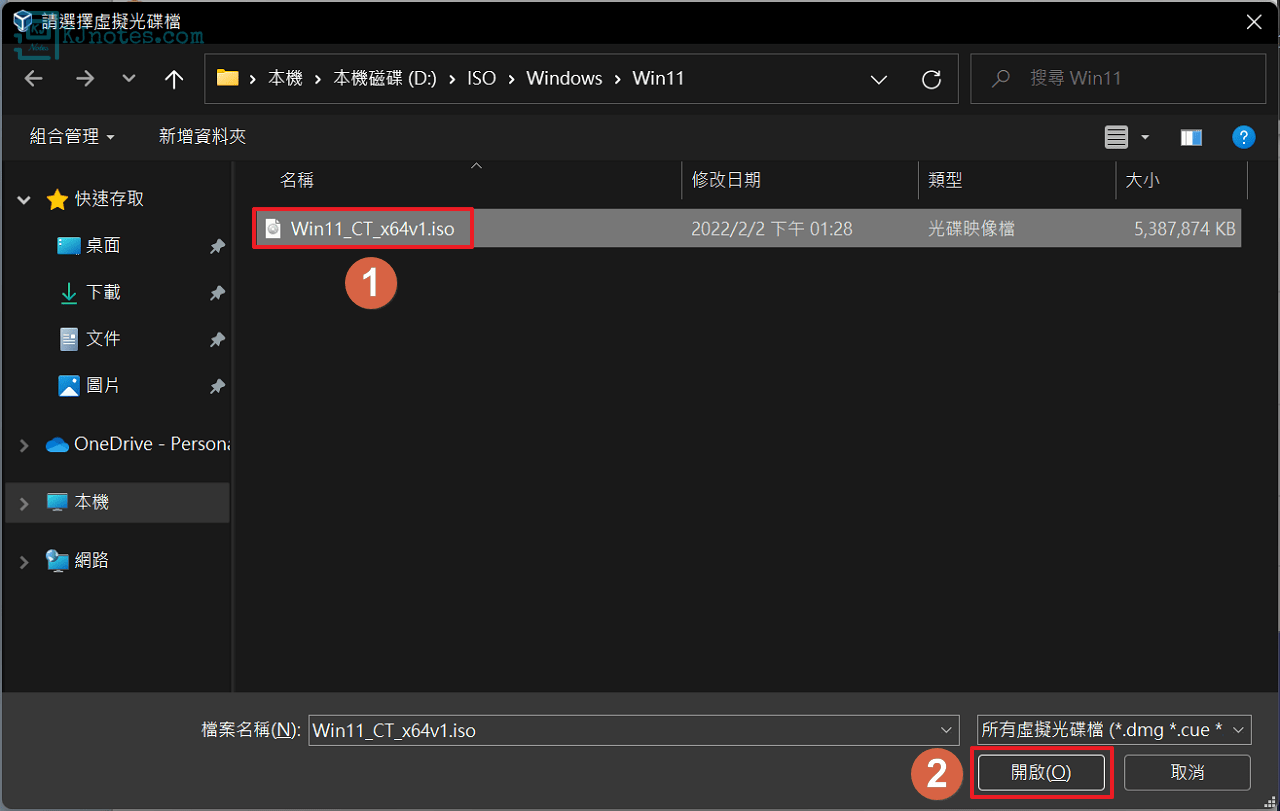Open the 組合管理 menu
1280x811 pixels.
pos(72,136)
